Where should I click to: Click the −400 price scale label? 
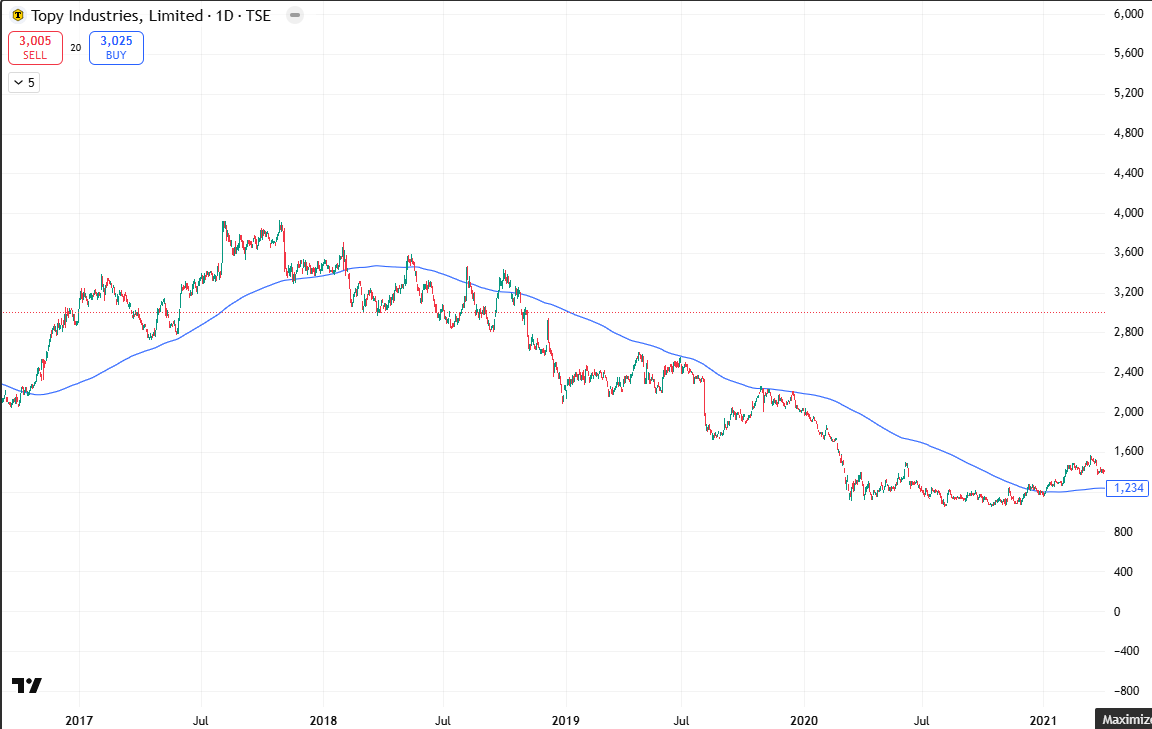coord(1126,651)
